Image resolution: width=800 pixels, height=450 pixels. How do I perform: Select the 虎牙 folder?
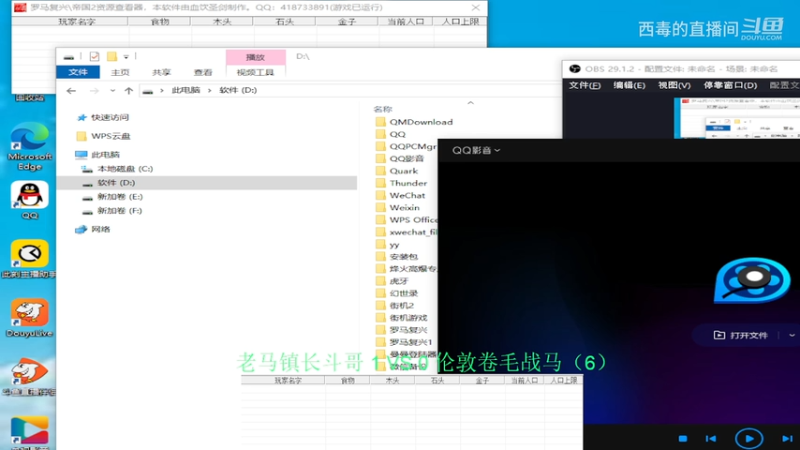(x=398, y=281)
